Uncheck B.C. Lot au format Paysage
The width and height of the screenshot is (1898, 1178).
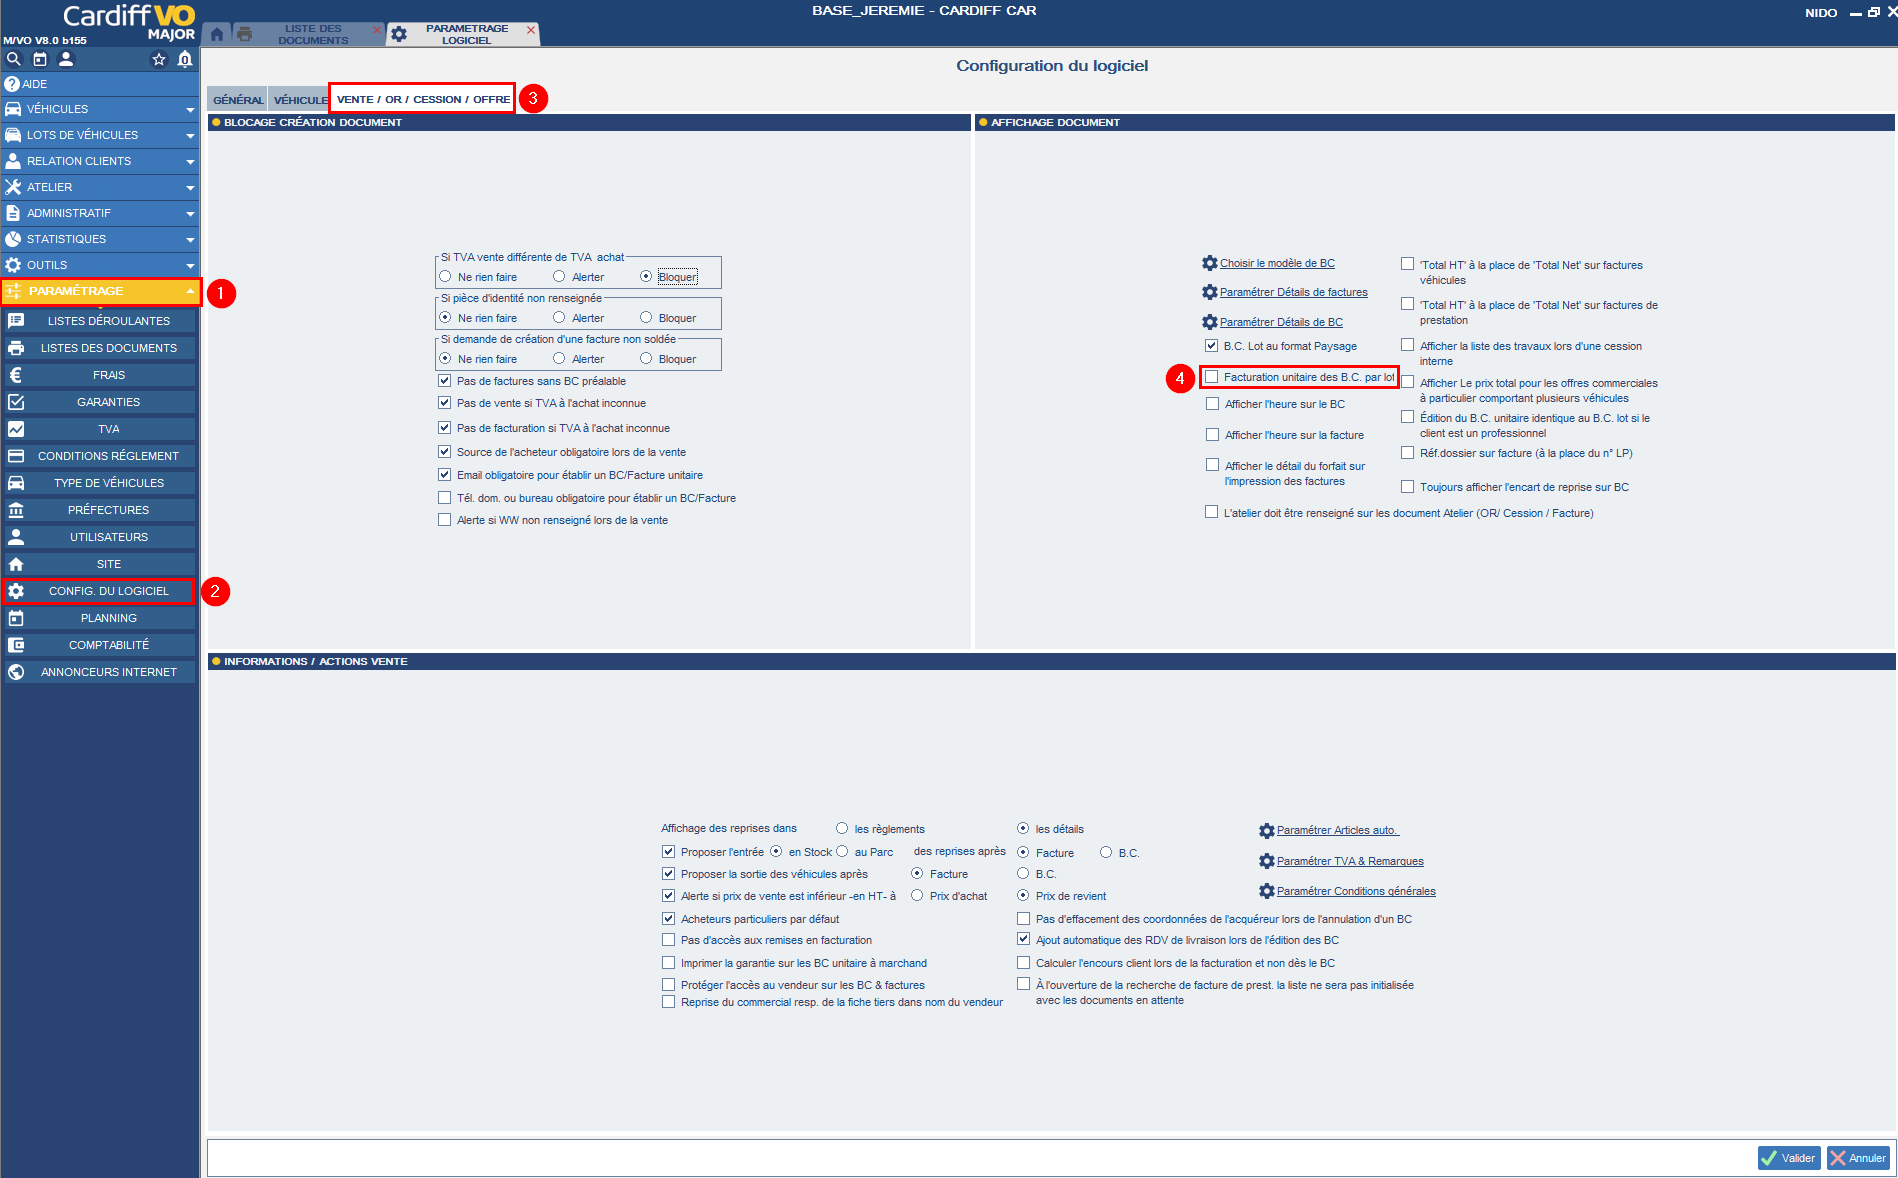1212,346
